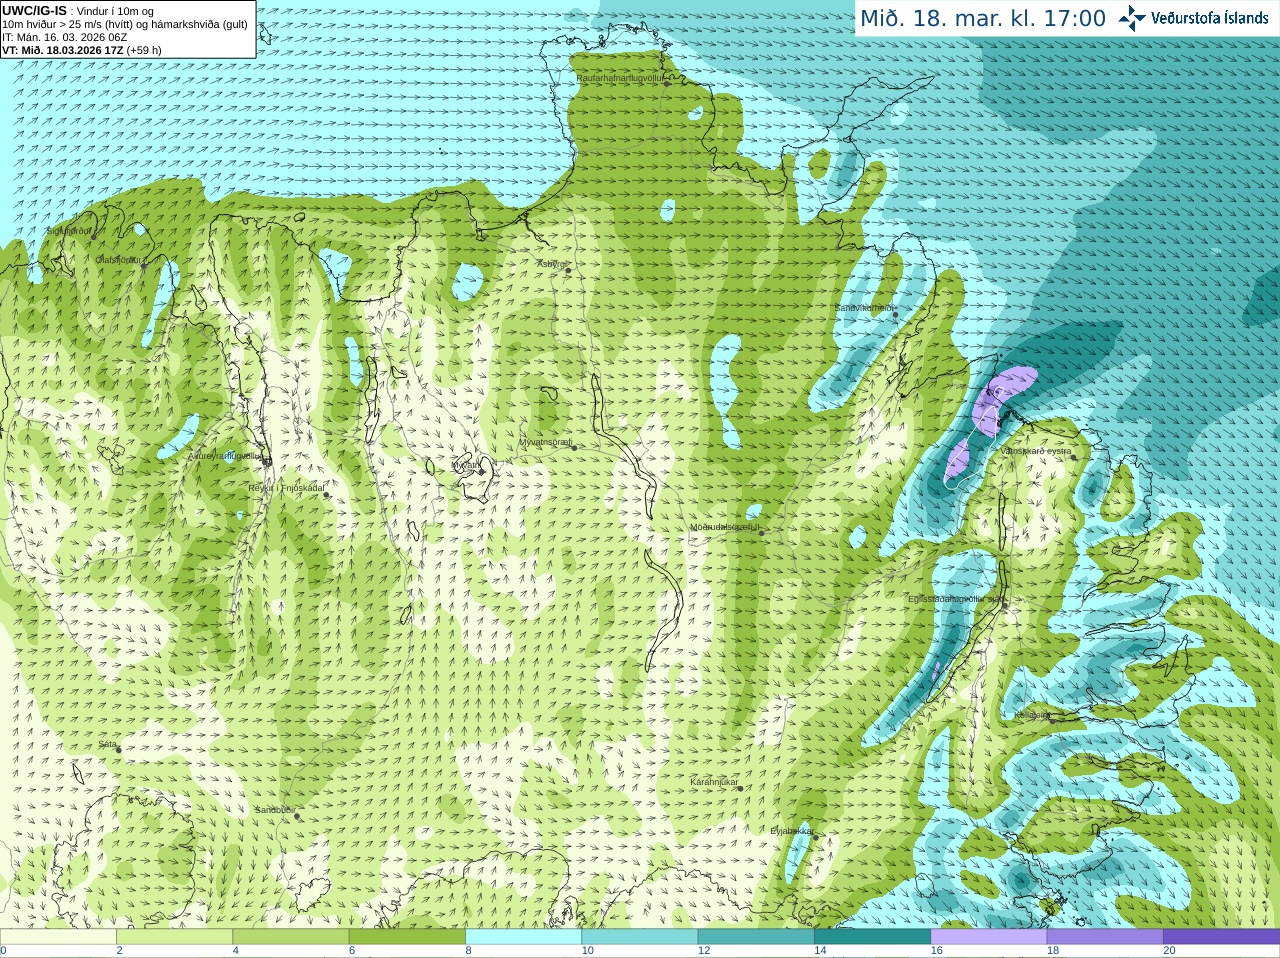Click the 'Mið. 18. mar. kl. 17:00' timestamp
1280x958 pixels.
click(983, 19)
